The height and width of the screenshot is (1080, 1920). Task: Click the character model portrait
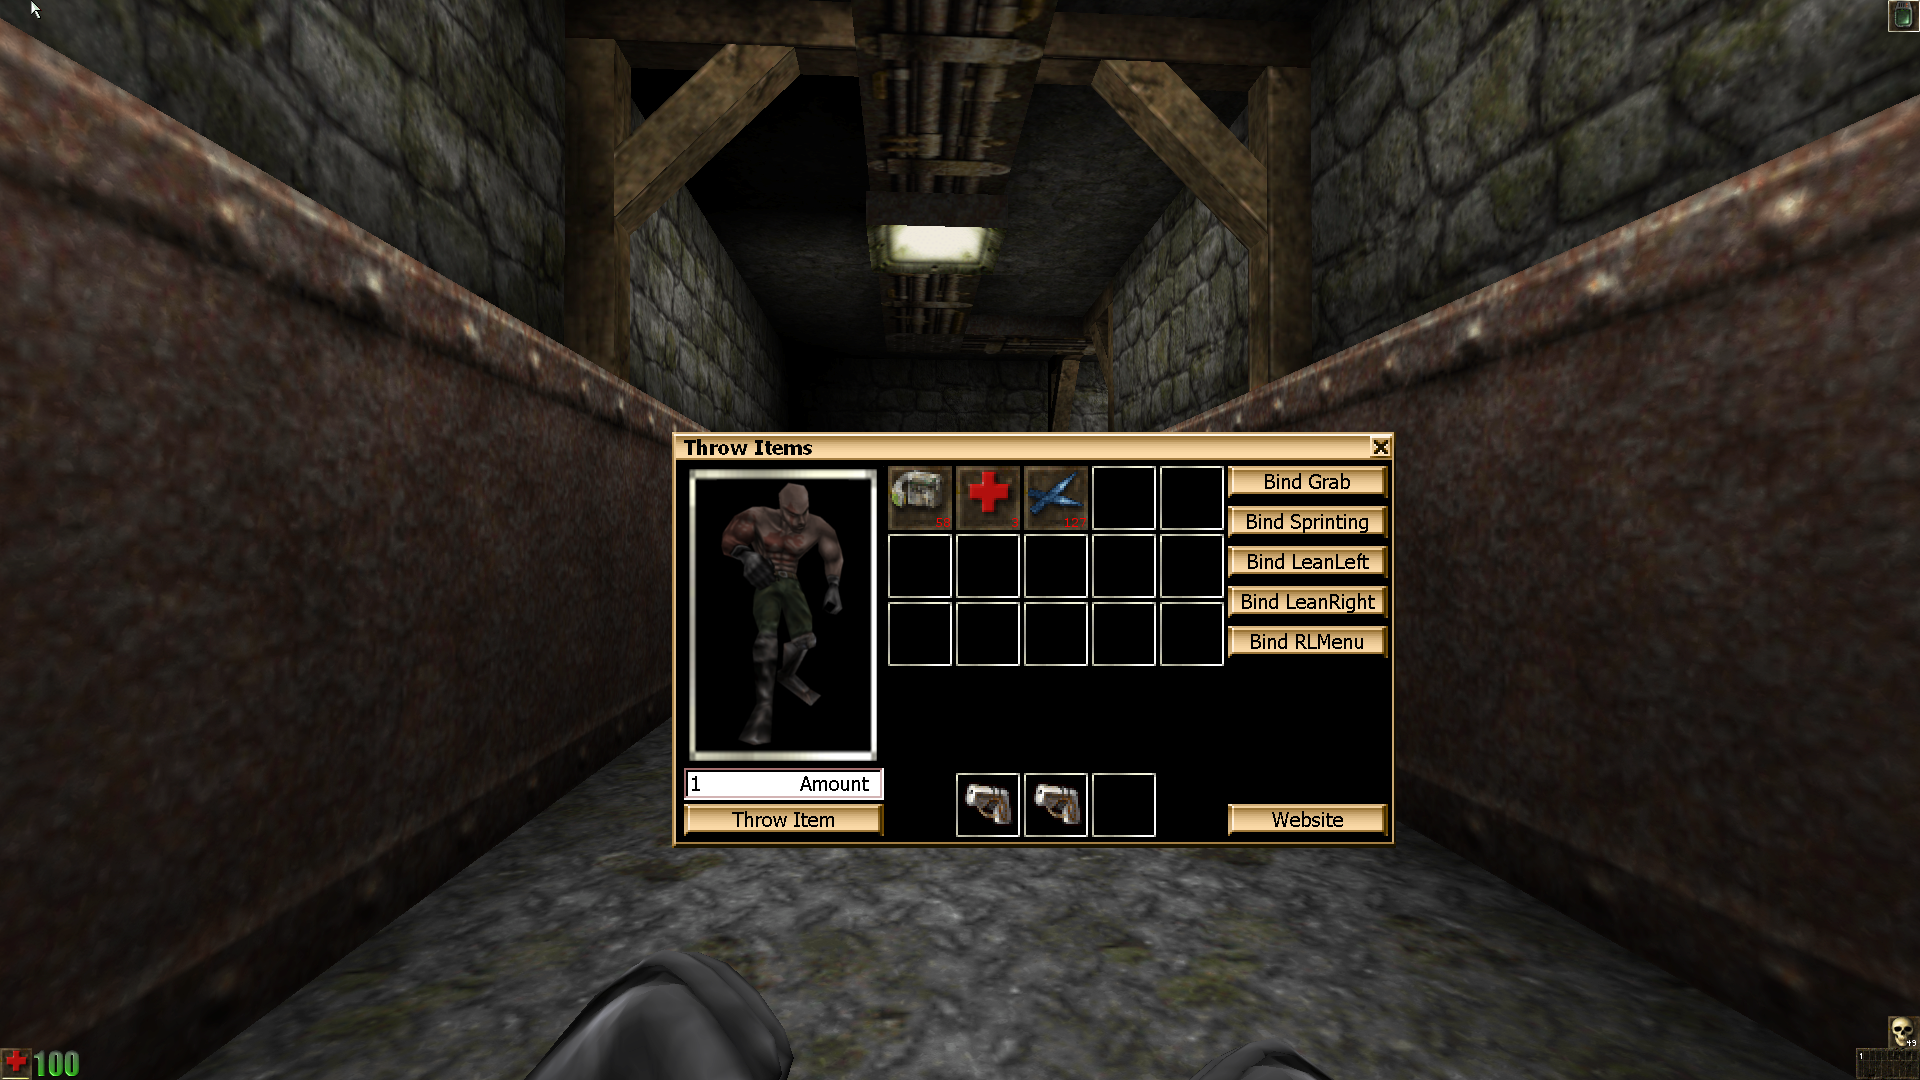click(x=781, y=613)
